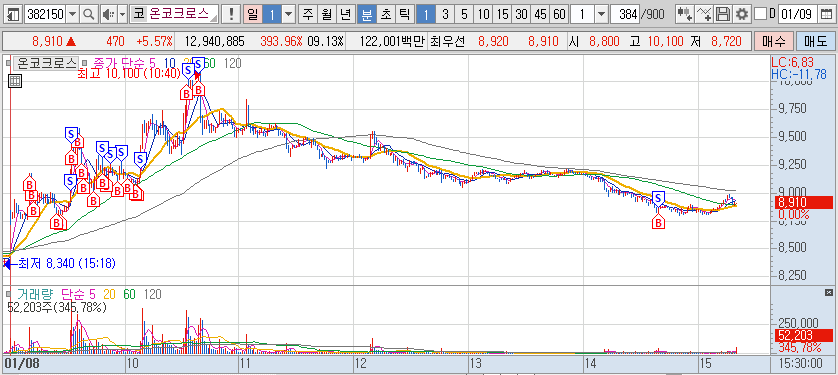The height and width of the screenshot is (375, 838).
Task: Click the gray 120 price moving-average legend
Action: [232, 64]
